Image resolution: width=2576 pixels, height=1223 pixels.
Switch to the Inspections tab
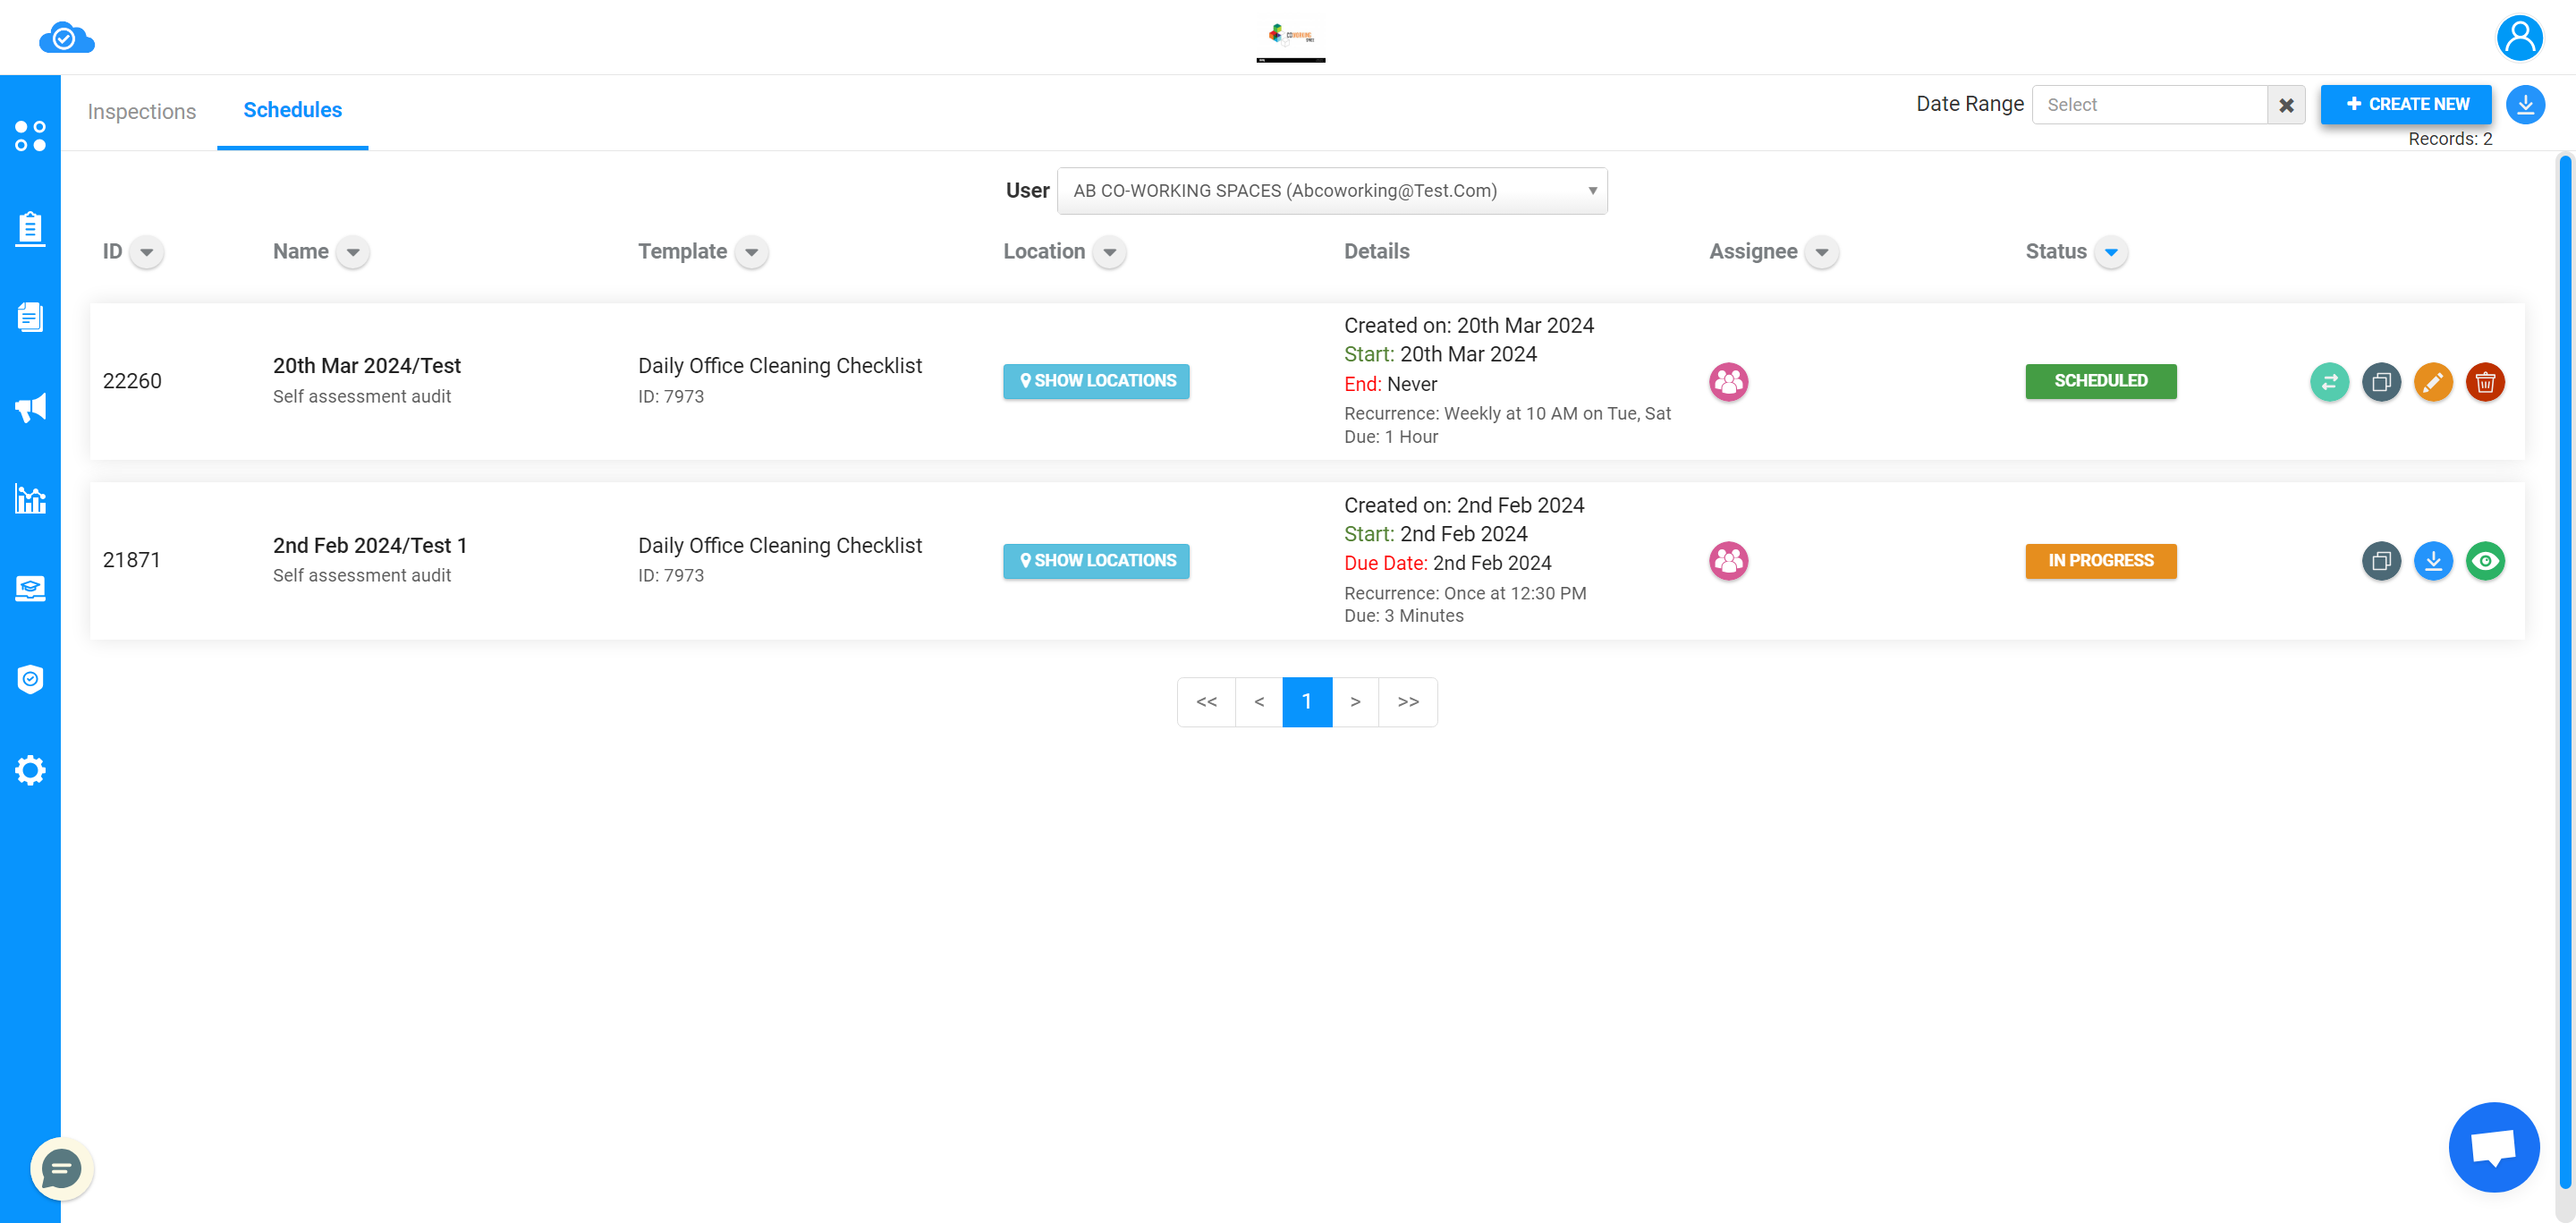[142, 111]
